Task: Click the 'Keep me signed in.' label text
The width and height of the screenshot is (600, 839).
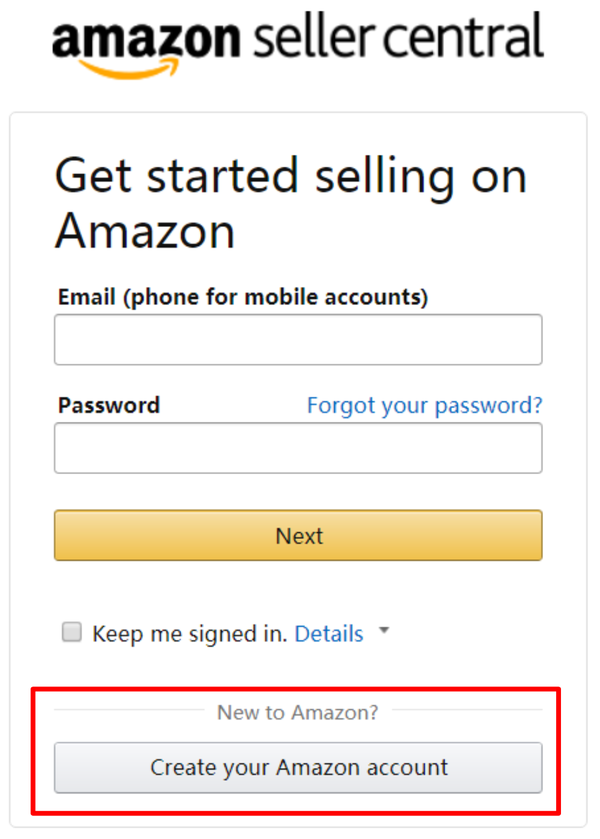Action: [190, 633]
